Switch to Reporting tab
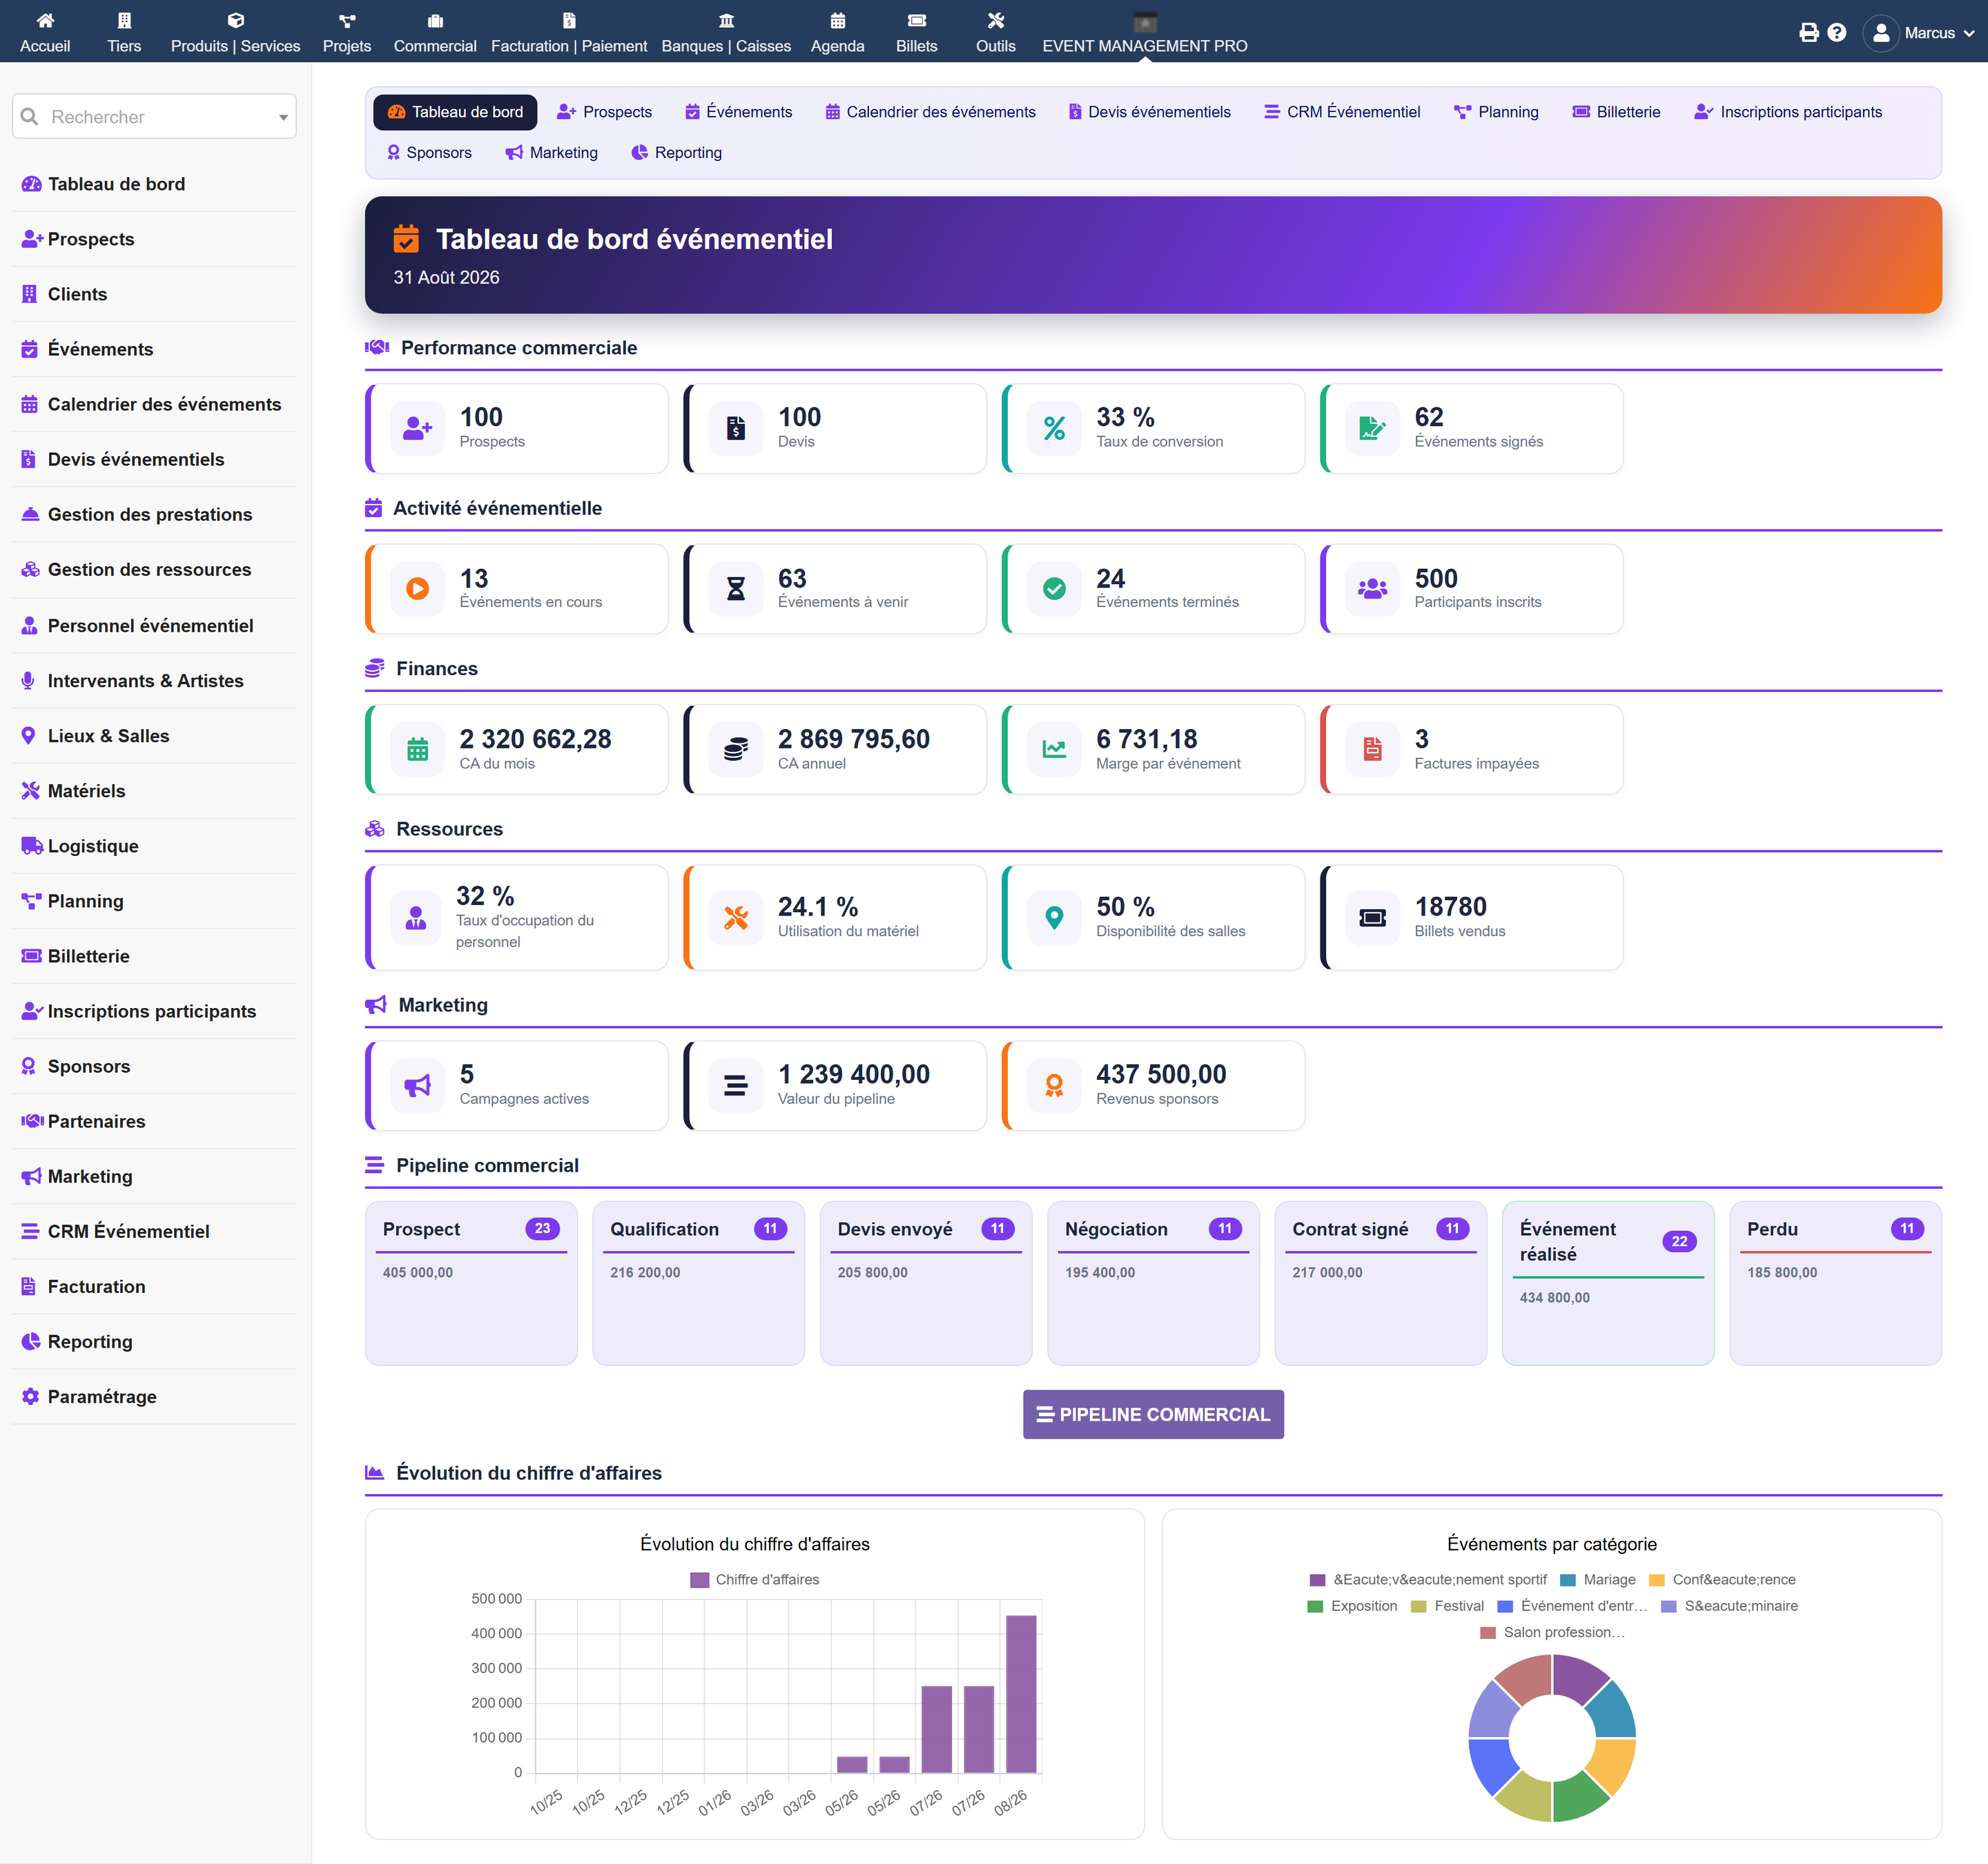 (676, 152)
